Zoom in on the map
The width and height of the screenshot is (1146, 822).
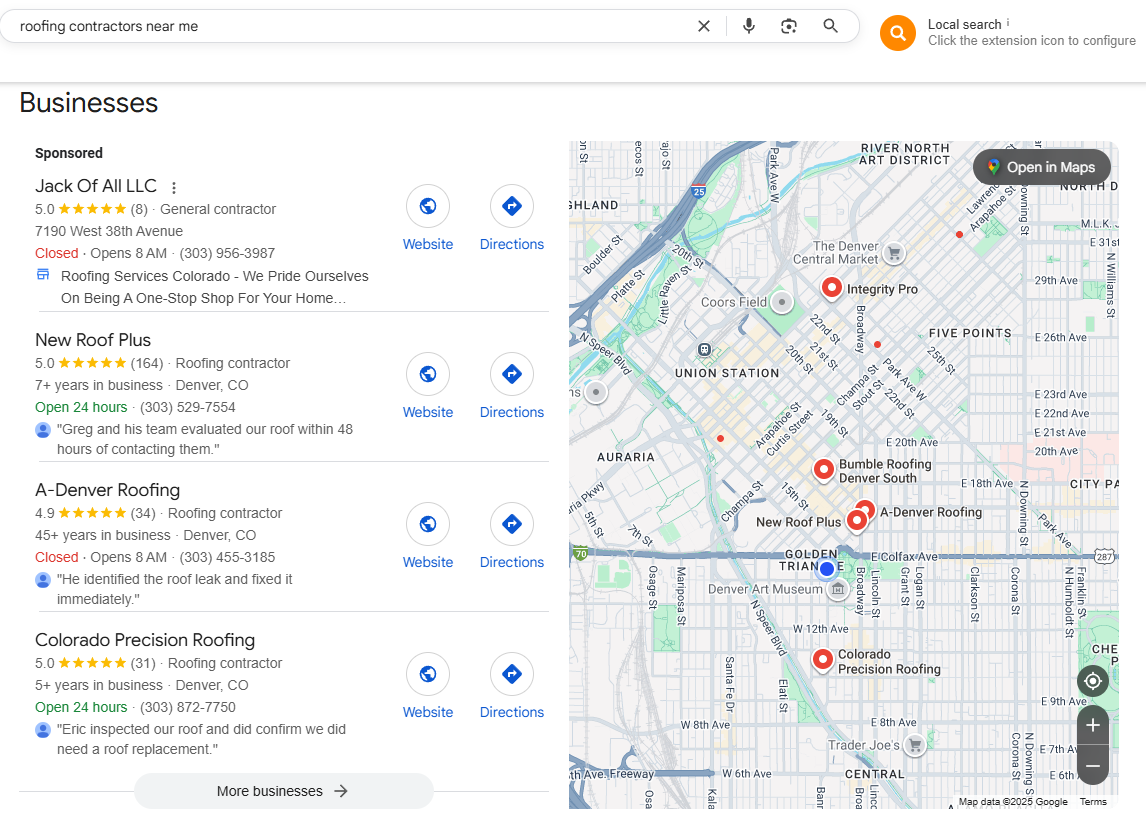pyautogui.click(x=1093, y=725)
